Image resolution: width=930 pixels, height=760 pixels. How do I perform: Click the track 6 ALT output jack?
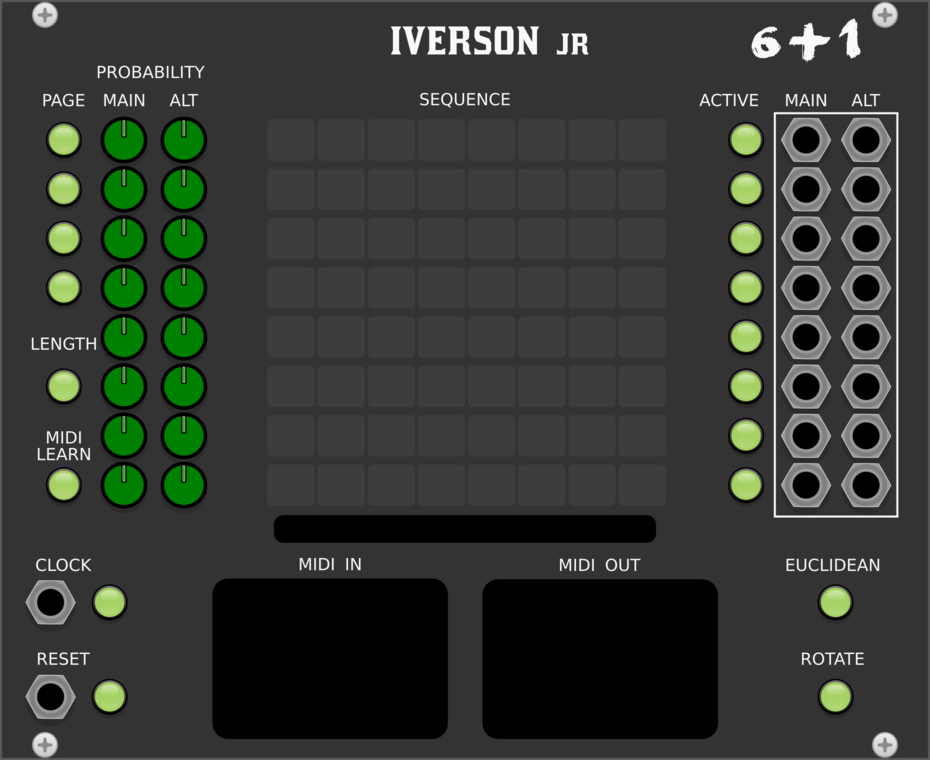[866, 386]
